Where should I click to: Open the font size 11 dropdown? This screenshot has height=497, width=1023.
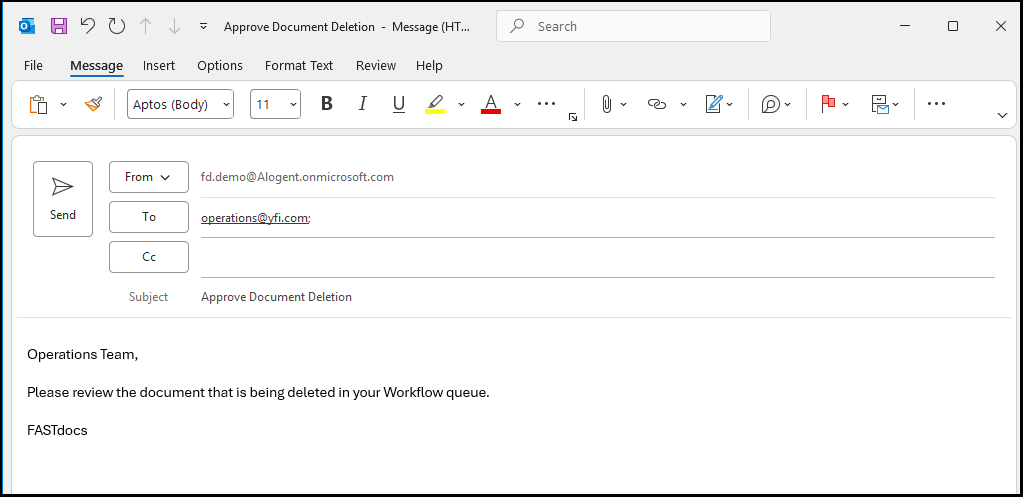(x=276, y=104)
